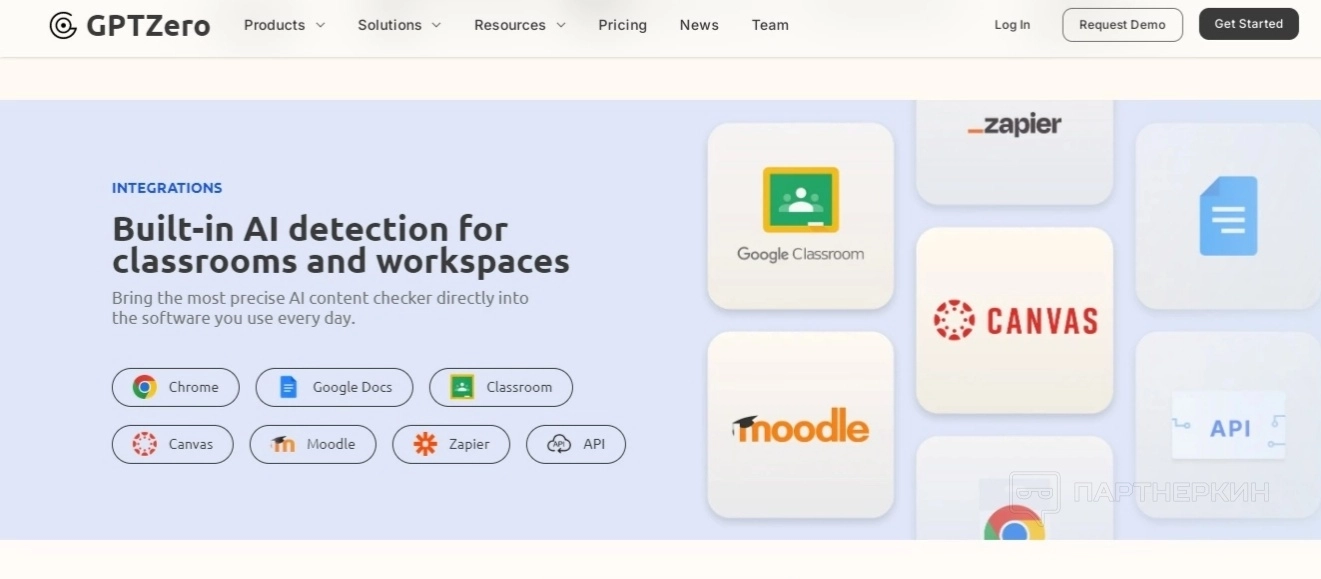Click the Moodle logo card
Viewport: 1321px width, 579px height.
point(801,425)
